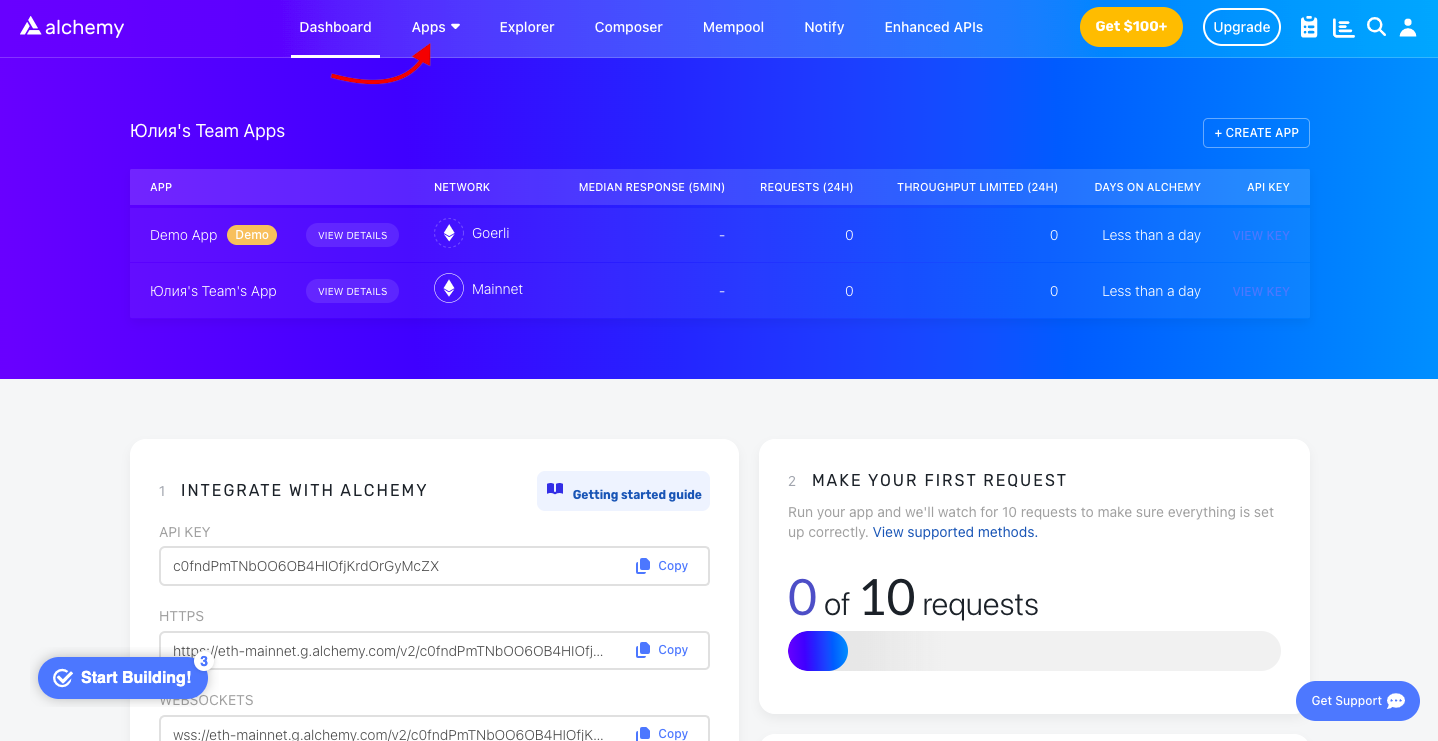Click the MEDIAN RESPONSE (5MIN) column header

[x=652, y=187]
